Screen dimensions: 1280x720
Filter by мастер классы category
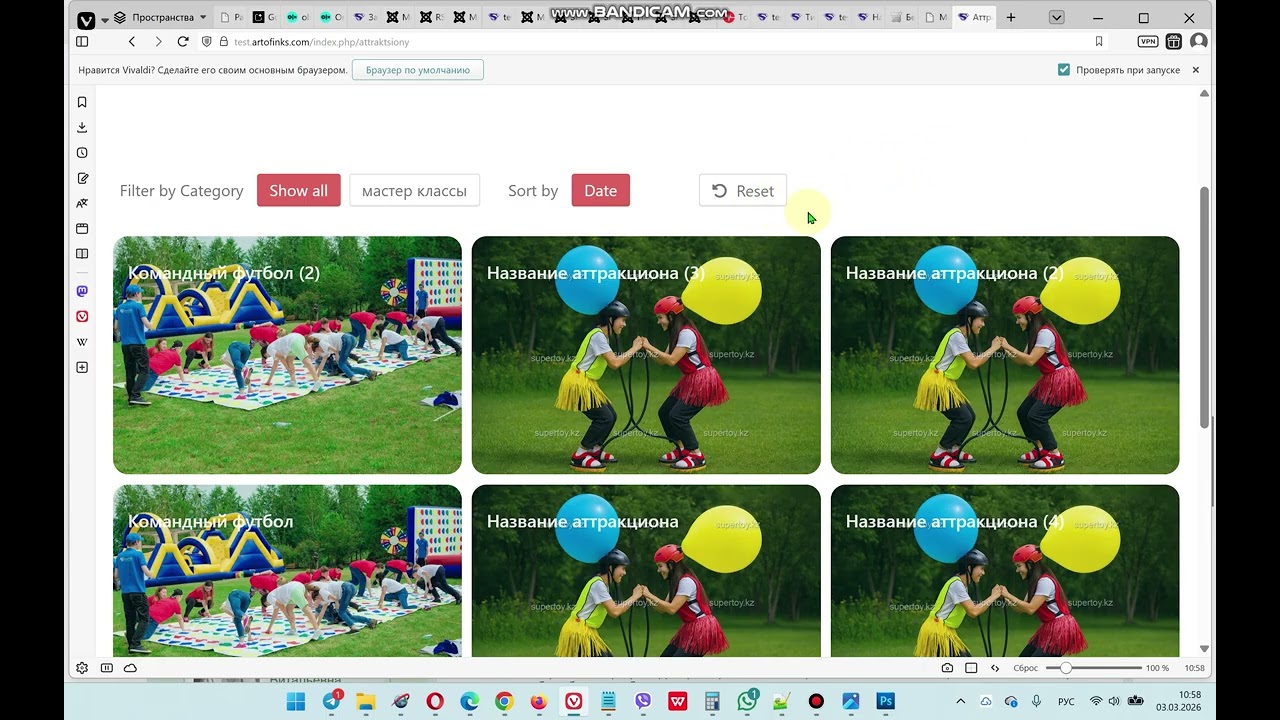pyautogui.click(x=414, y=190)
